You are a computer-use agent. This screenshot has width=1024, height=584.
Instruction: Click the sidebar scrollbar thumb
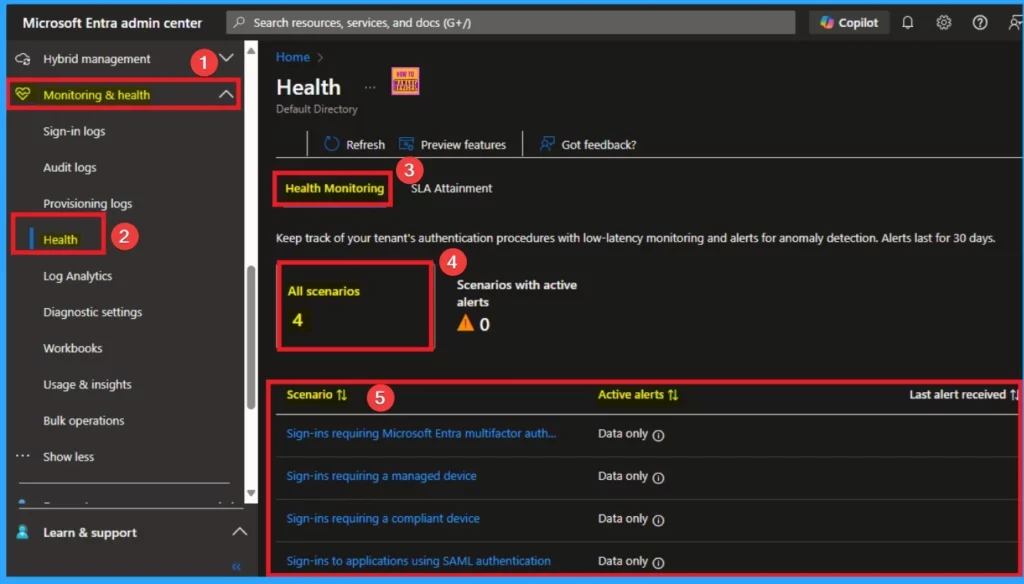(x=251, y=336)
